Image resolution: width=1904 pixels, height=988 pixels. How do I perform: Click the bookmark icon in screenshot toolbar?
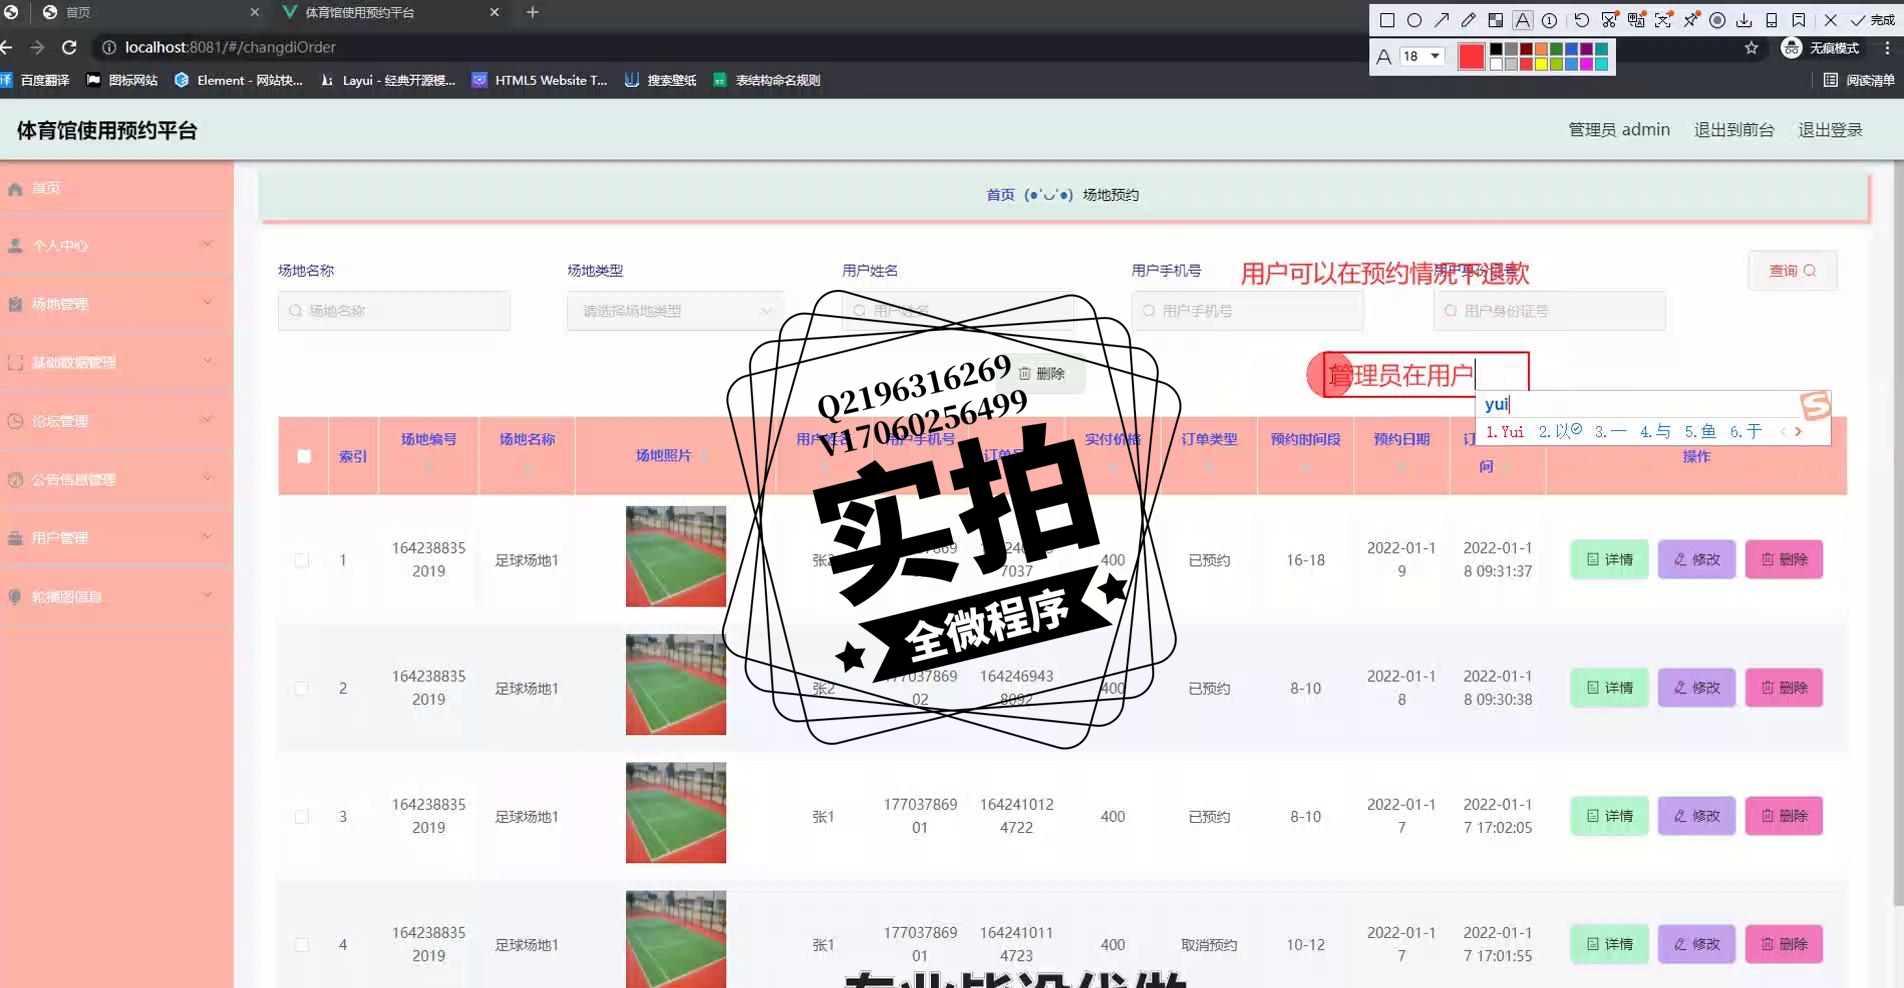[1799, 20]
